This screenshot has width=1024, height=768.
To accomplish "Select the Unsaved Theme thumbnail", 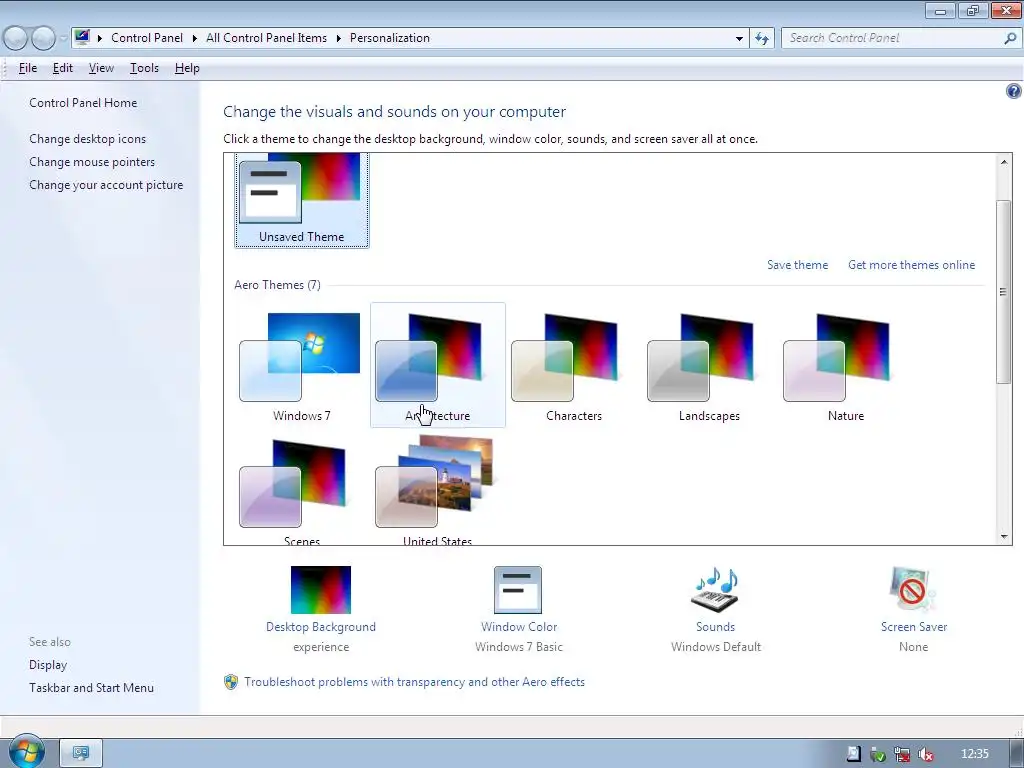I will (x=301, y=200).
